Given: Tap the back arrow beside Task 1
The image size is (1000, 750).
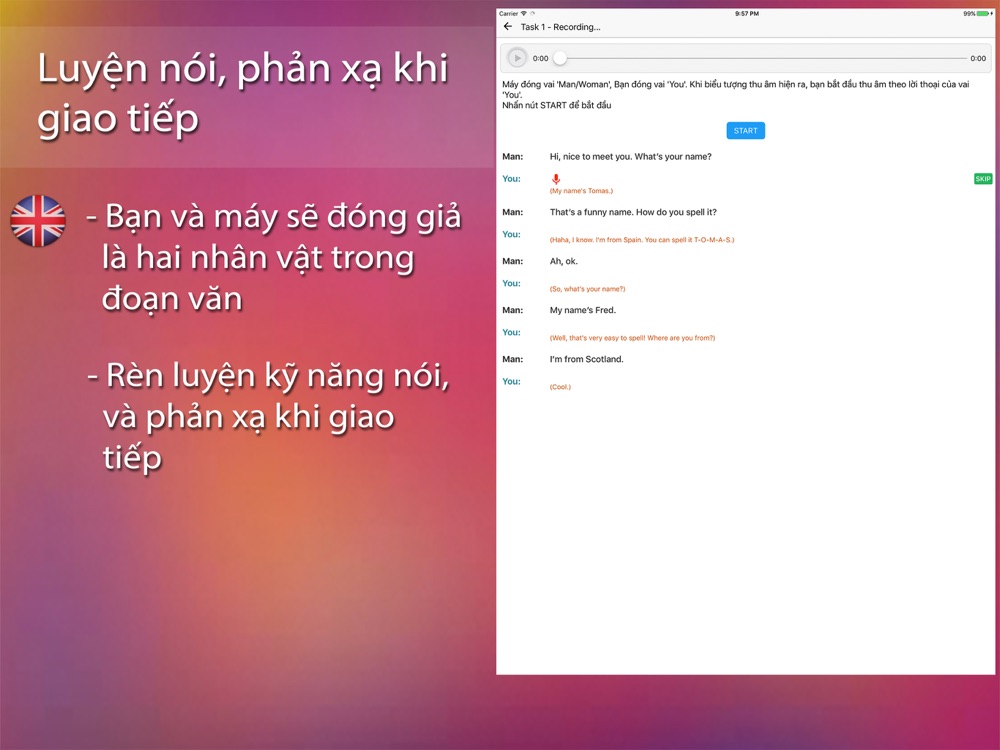Looking at the screenshot, I should (508, 26).
